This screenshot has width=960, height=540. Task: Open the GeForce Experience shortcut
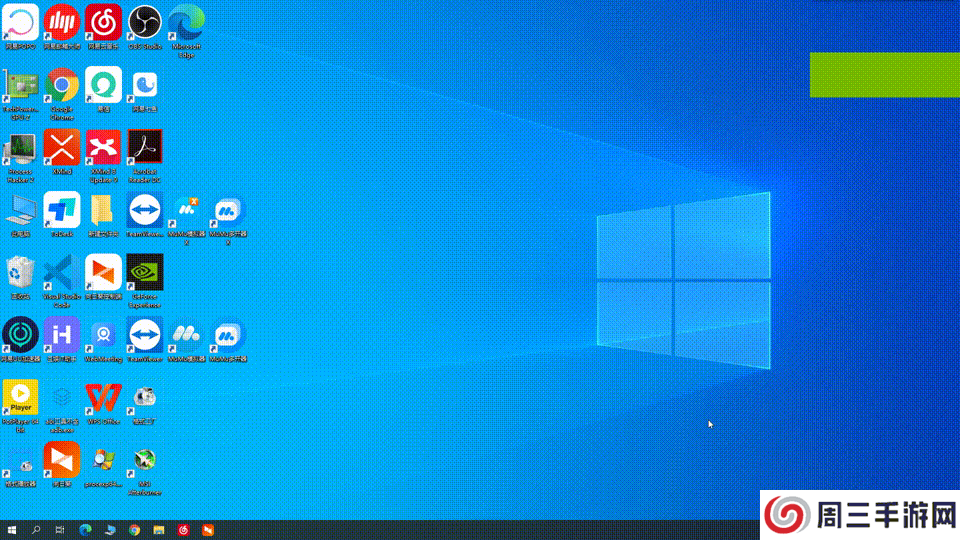click(145, 273)
